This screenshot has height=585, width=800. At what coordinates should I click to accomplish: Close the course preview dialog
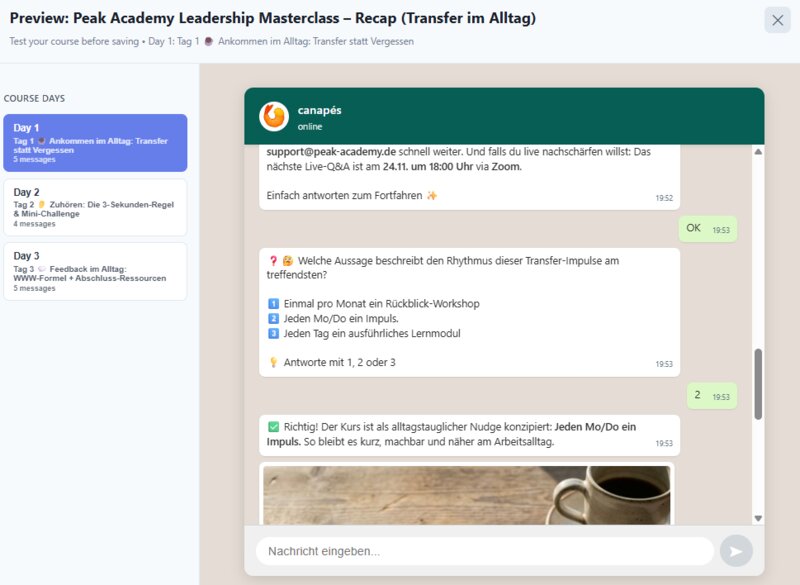pyautogui.click(x=777, y=20)
